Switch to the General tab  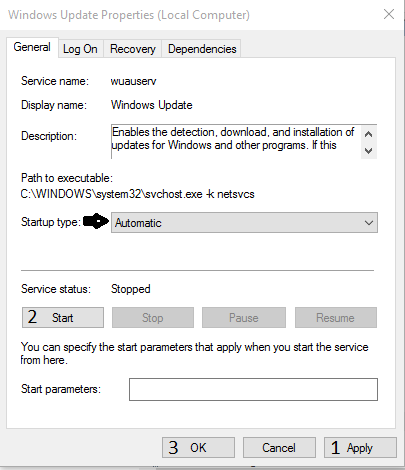pyautogui.click(x=32, y=47)
